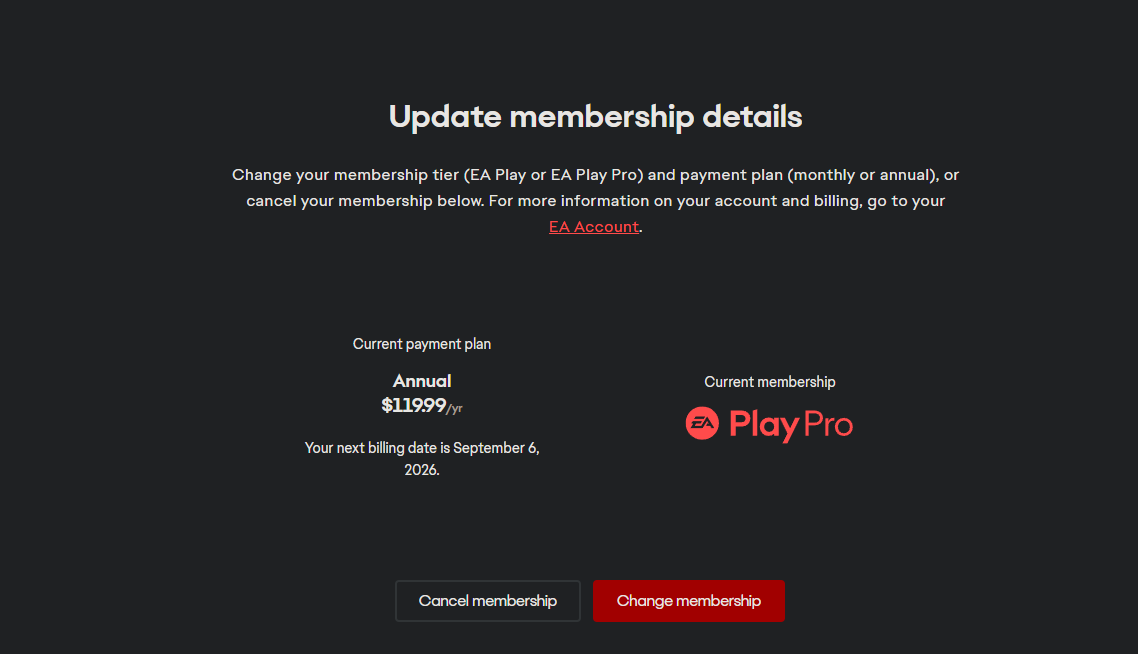Click the cancel your membership below sentence
This screenshot has height=654, width=1138.
pyautogui.click(x=364, y=201)
